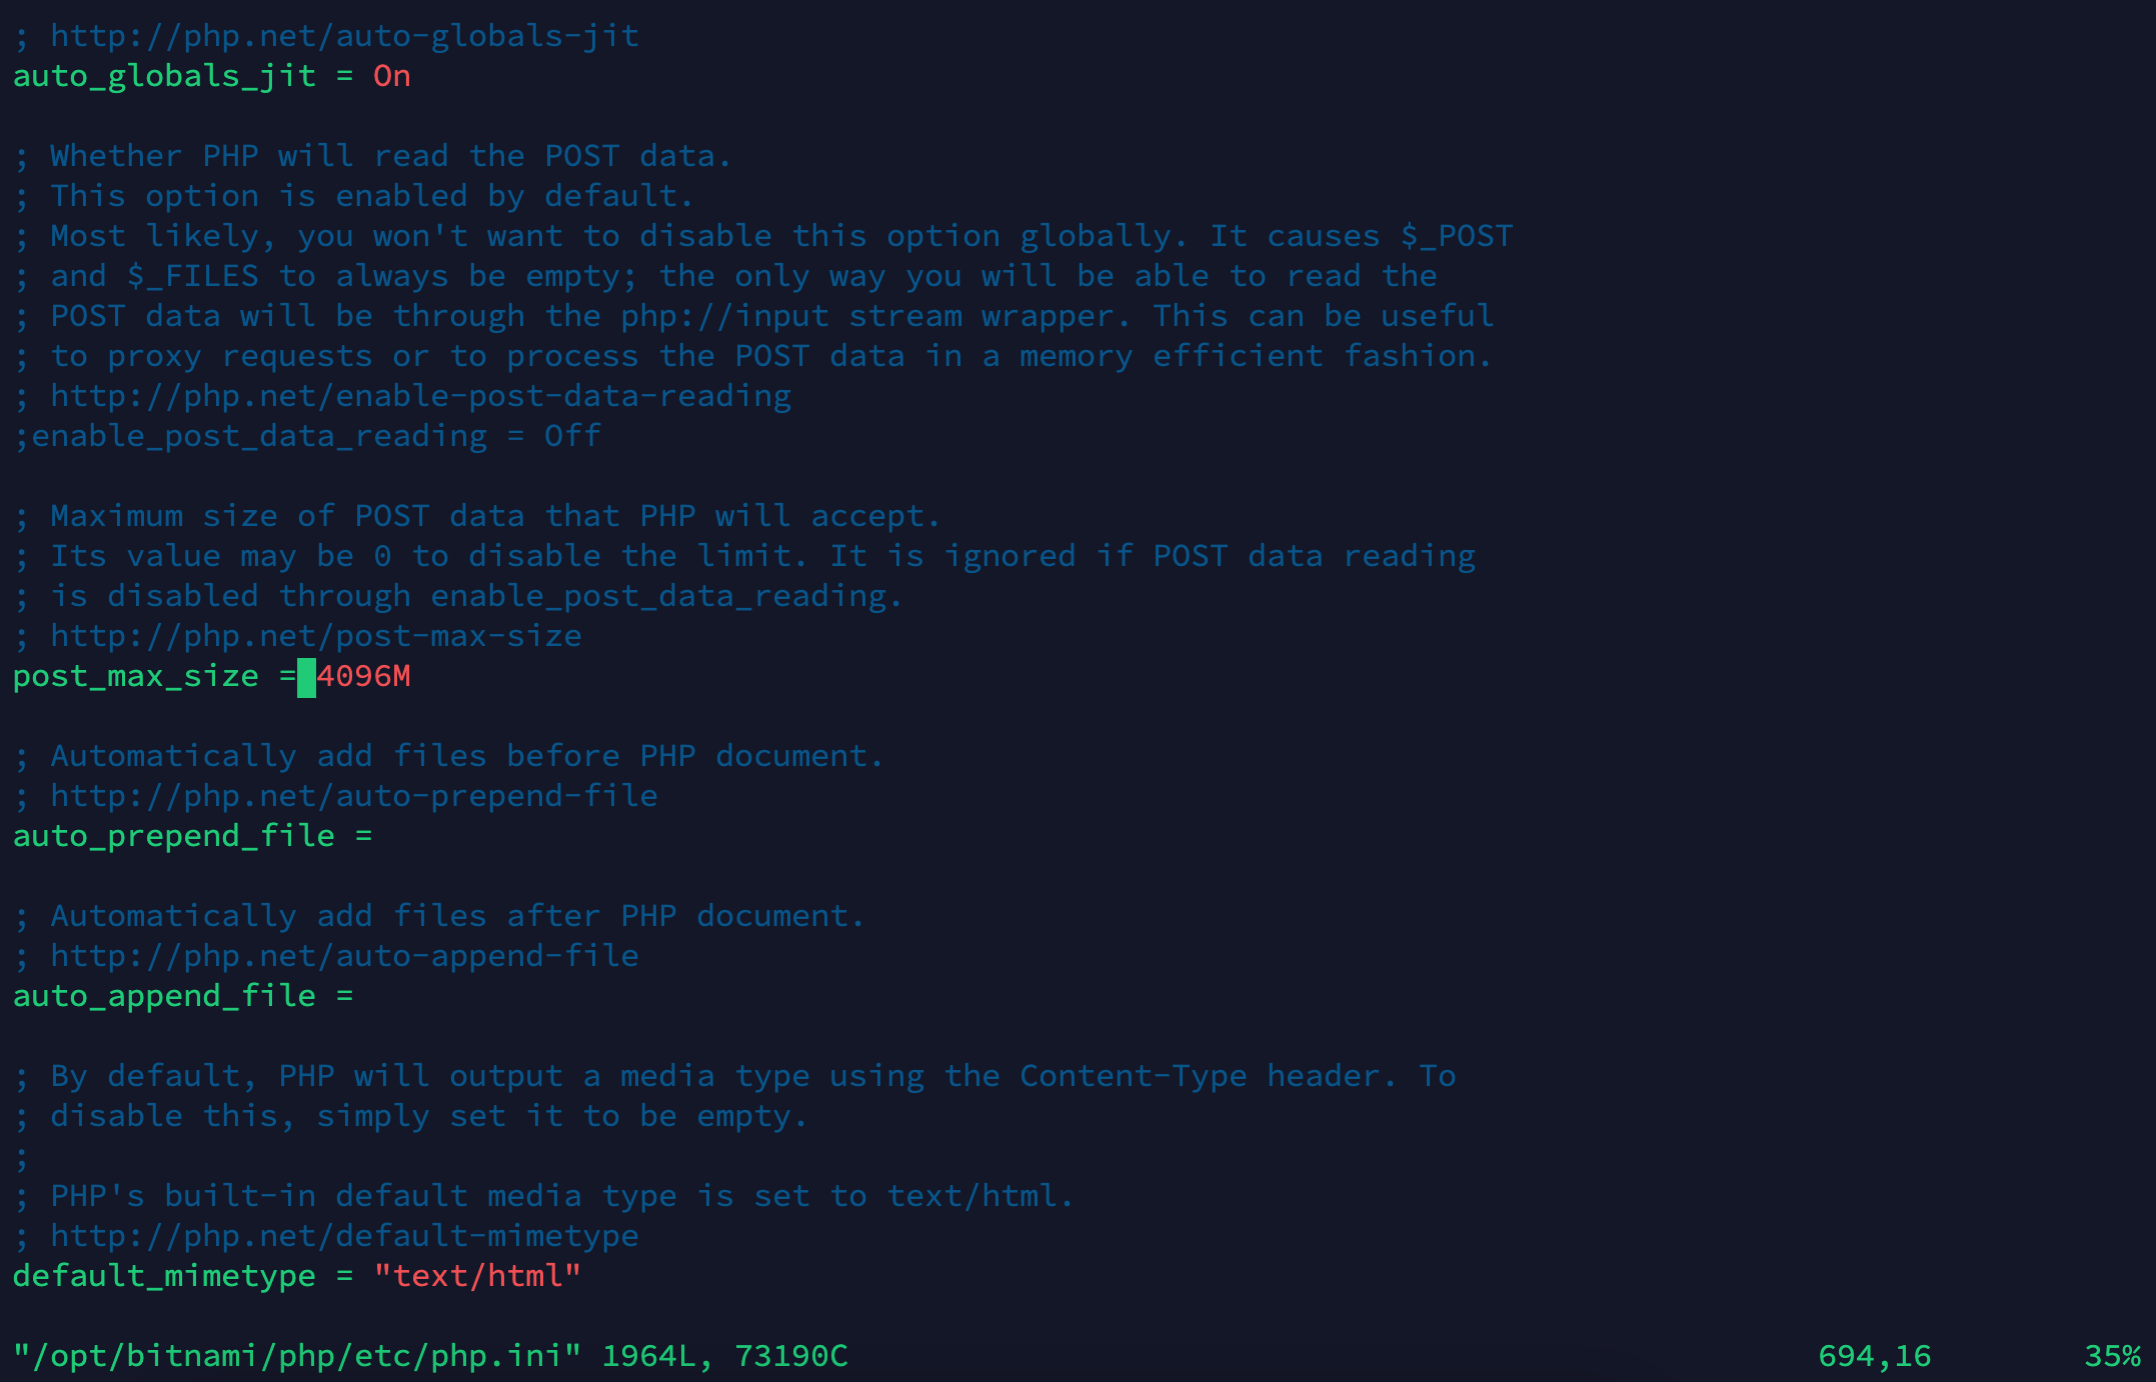Open the php.net/enable-post-data-reading link

421,396
